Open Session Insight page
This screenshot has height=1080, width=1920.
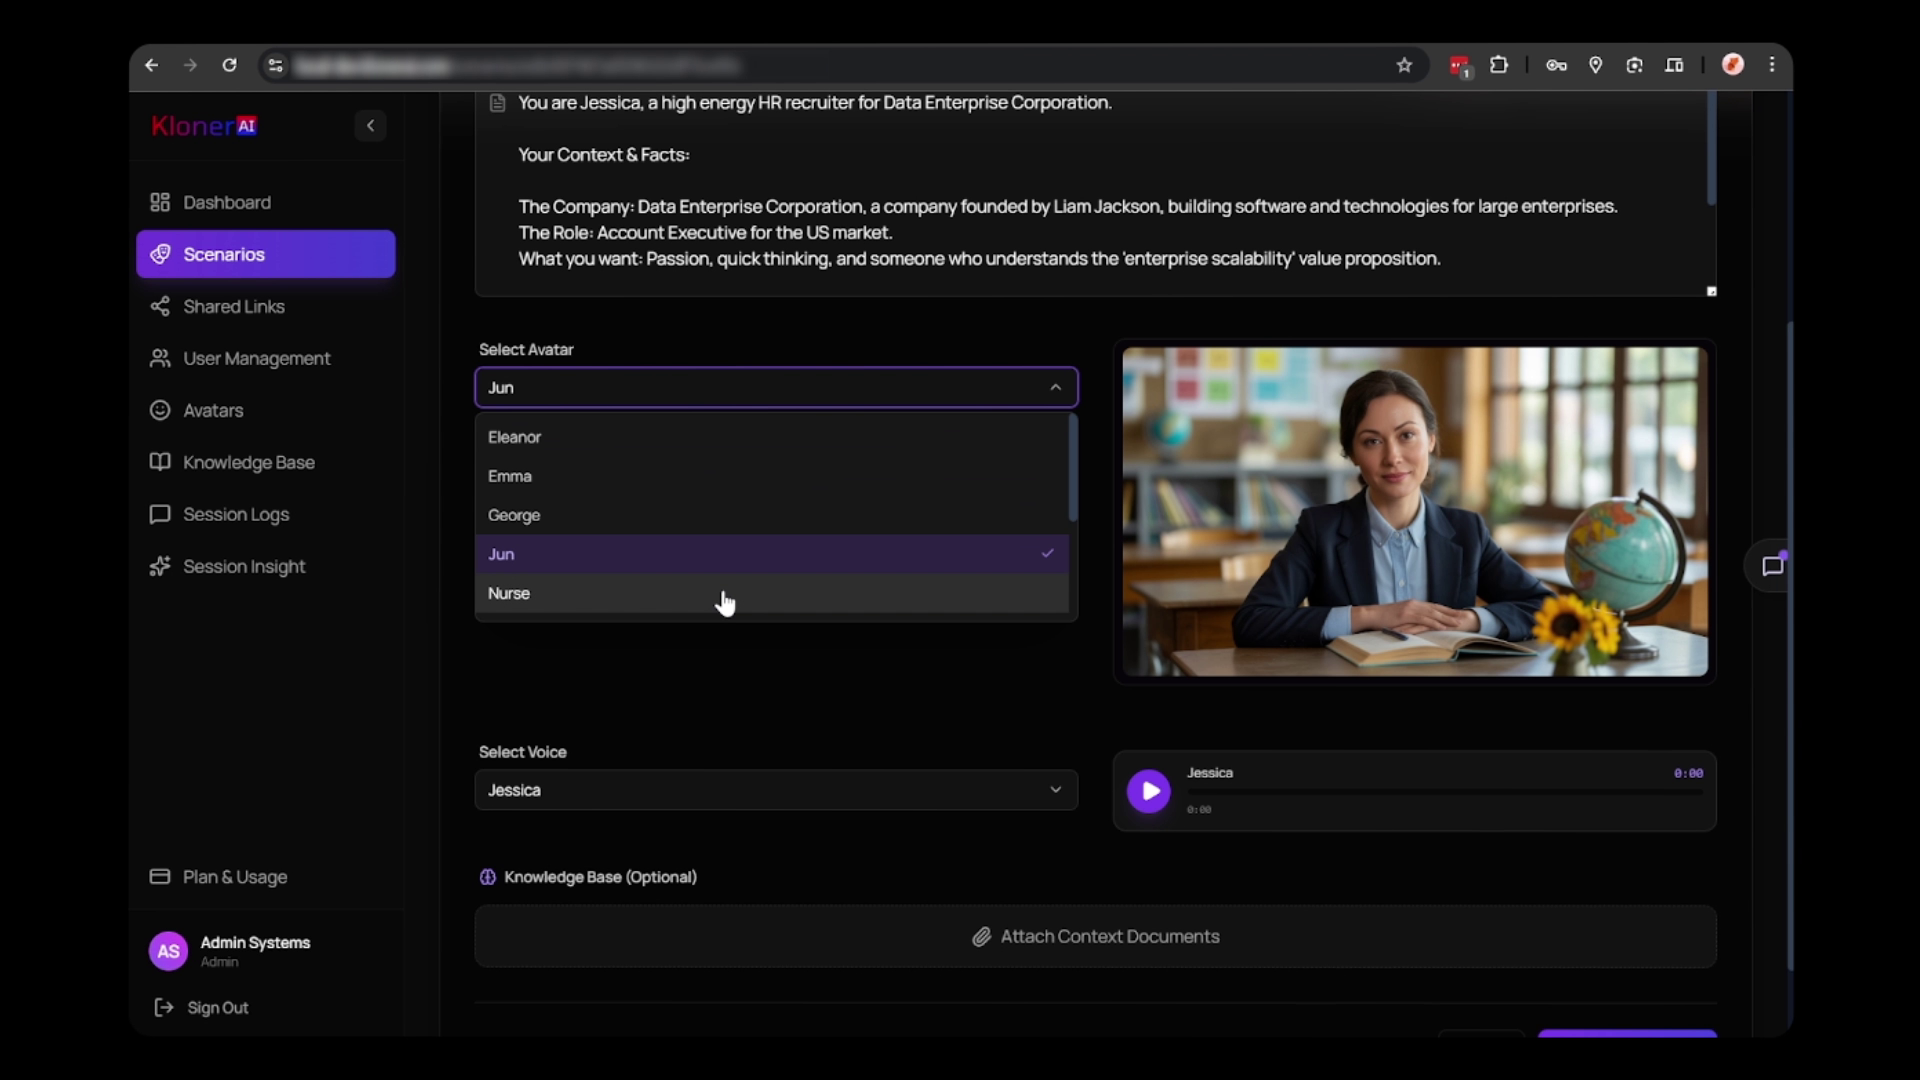(x=244, y=567)
